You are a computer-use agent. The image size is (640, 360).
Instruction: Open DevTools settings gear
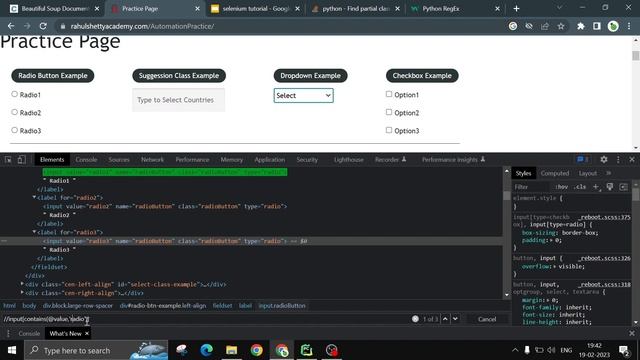[604, 160]
